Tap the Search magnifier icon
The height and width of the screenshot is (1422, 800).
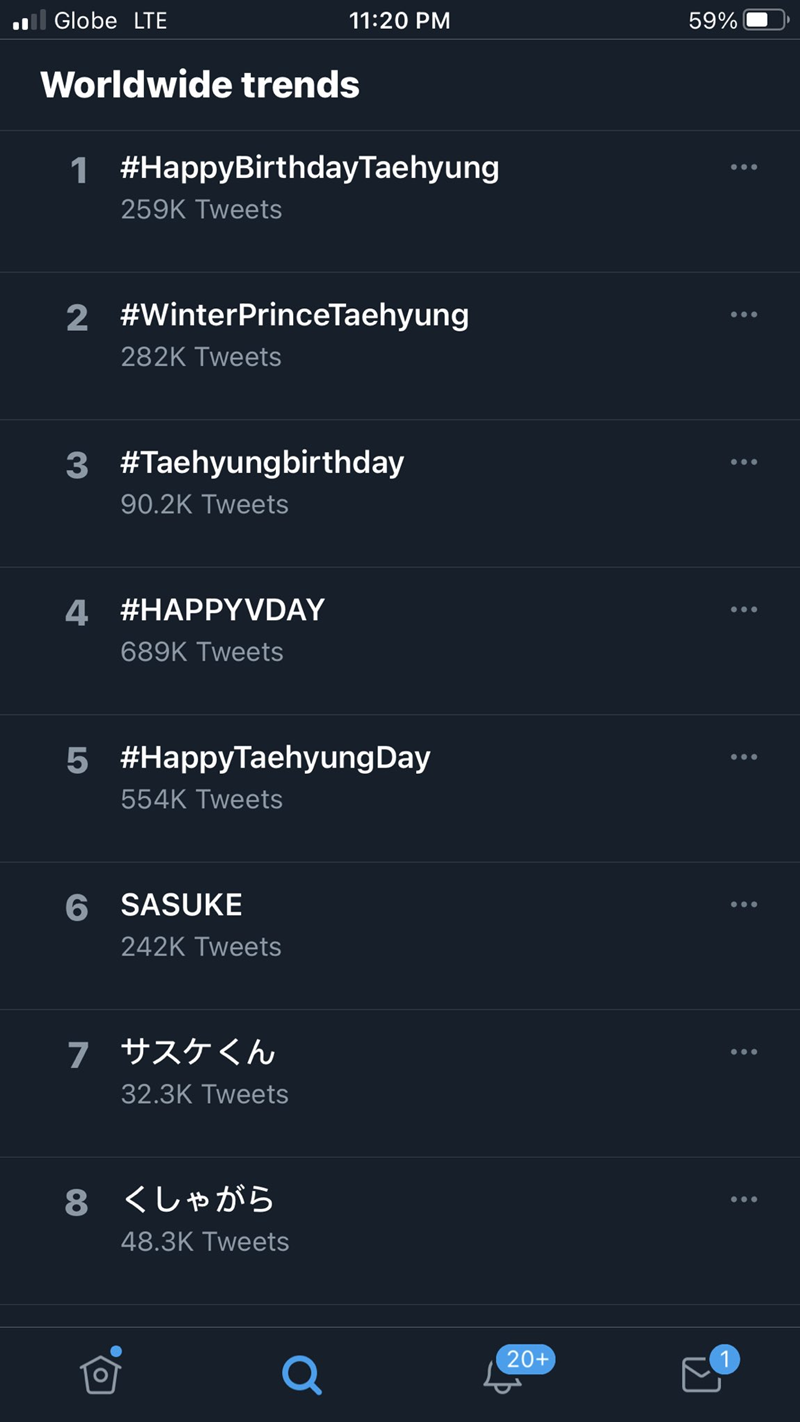click(301, 1375)
